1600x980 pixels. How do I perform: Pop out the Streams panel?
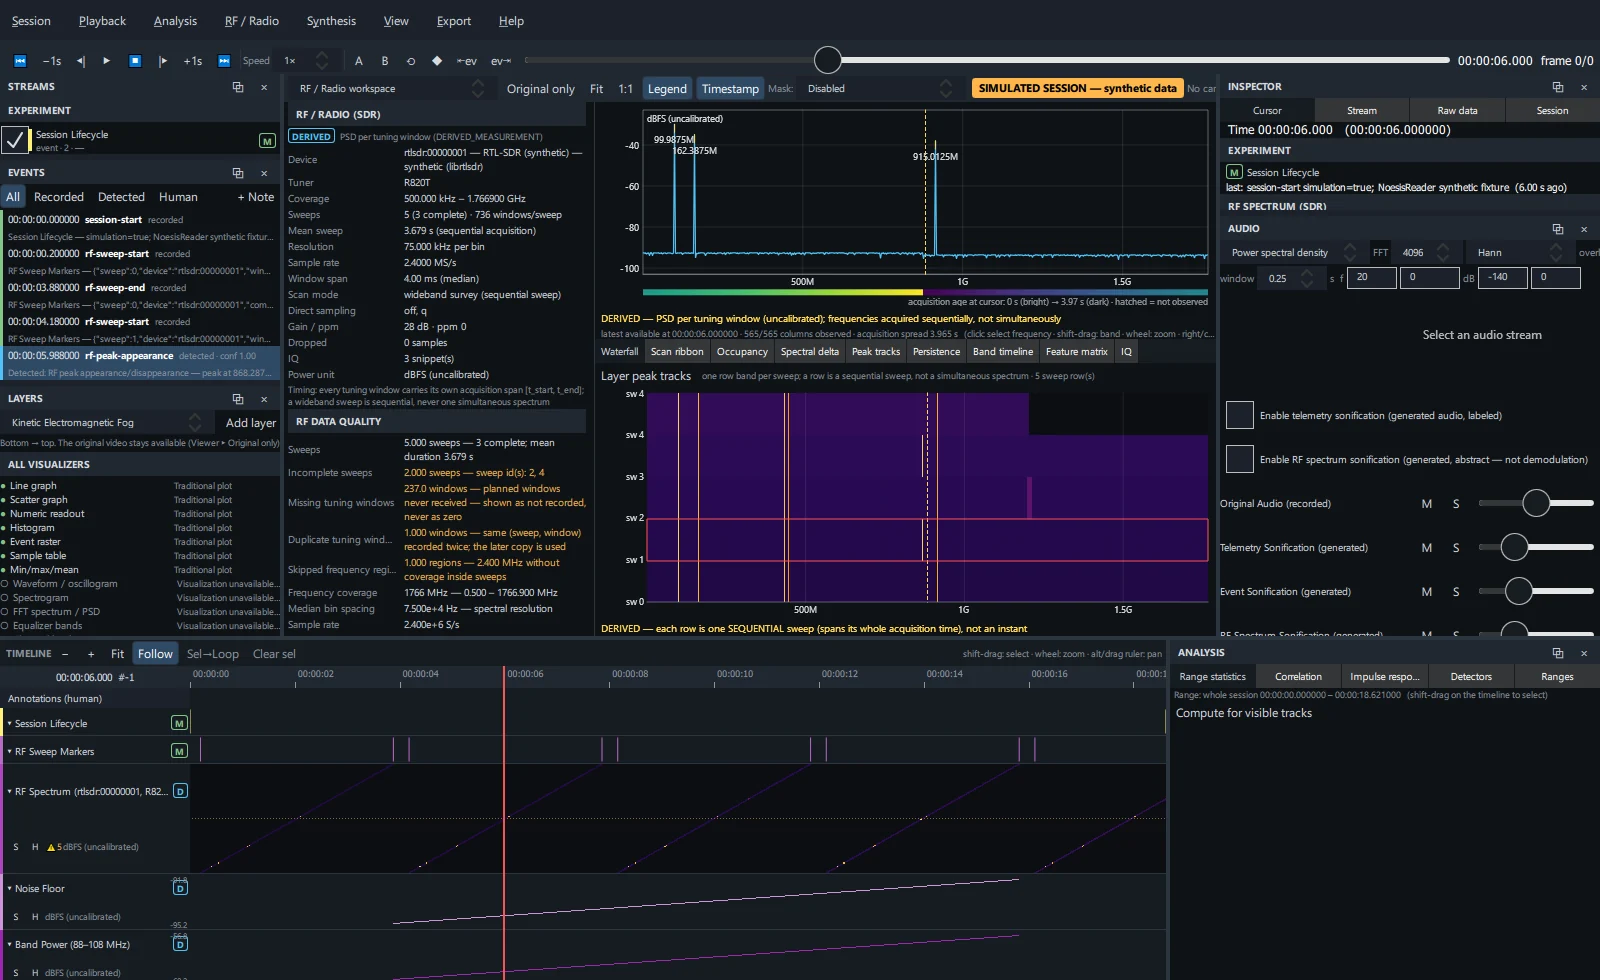(x=238, y=87)
